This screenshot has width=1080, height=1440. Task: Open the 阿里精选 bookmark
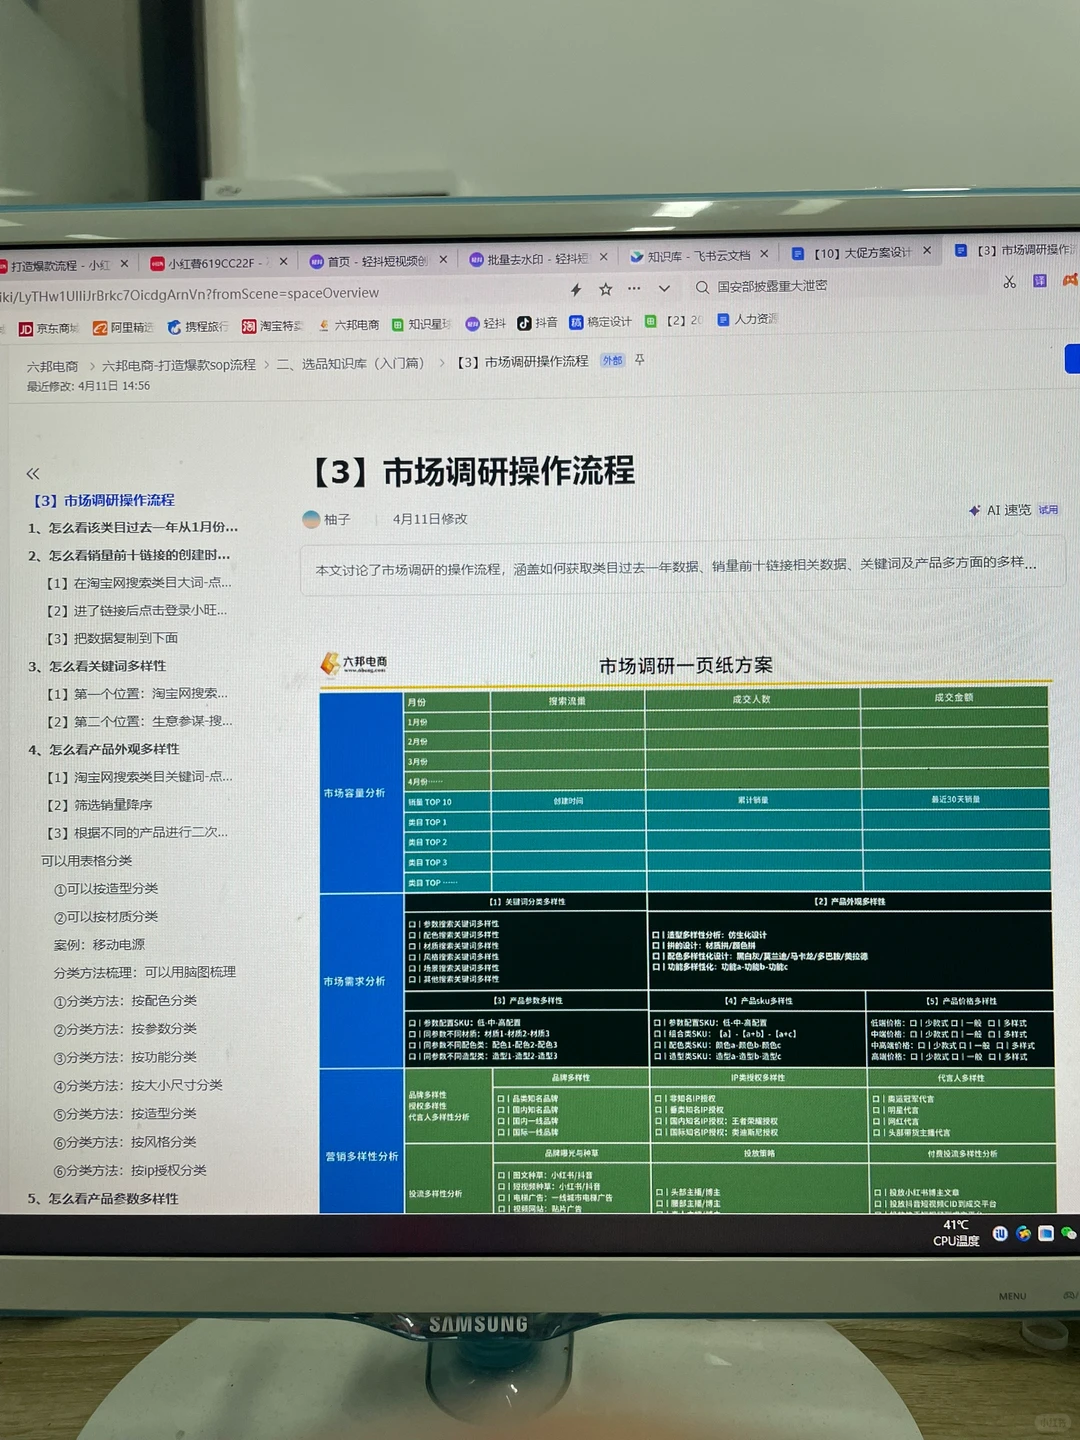[123, 327]
